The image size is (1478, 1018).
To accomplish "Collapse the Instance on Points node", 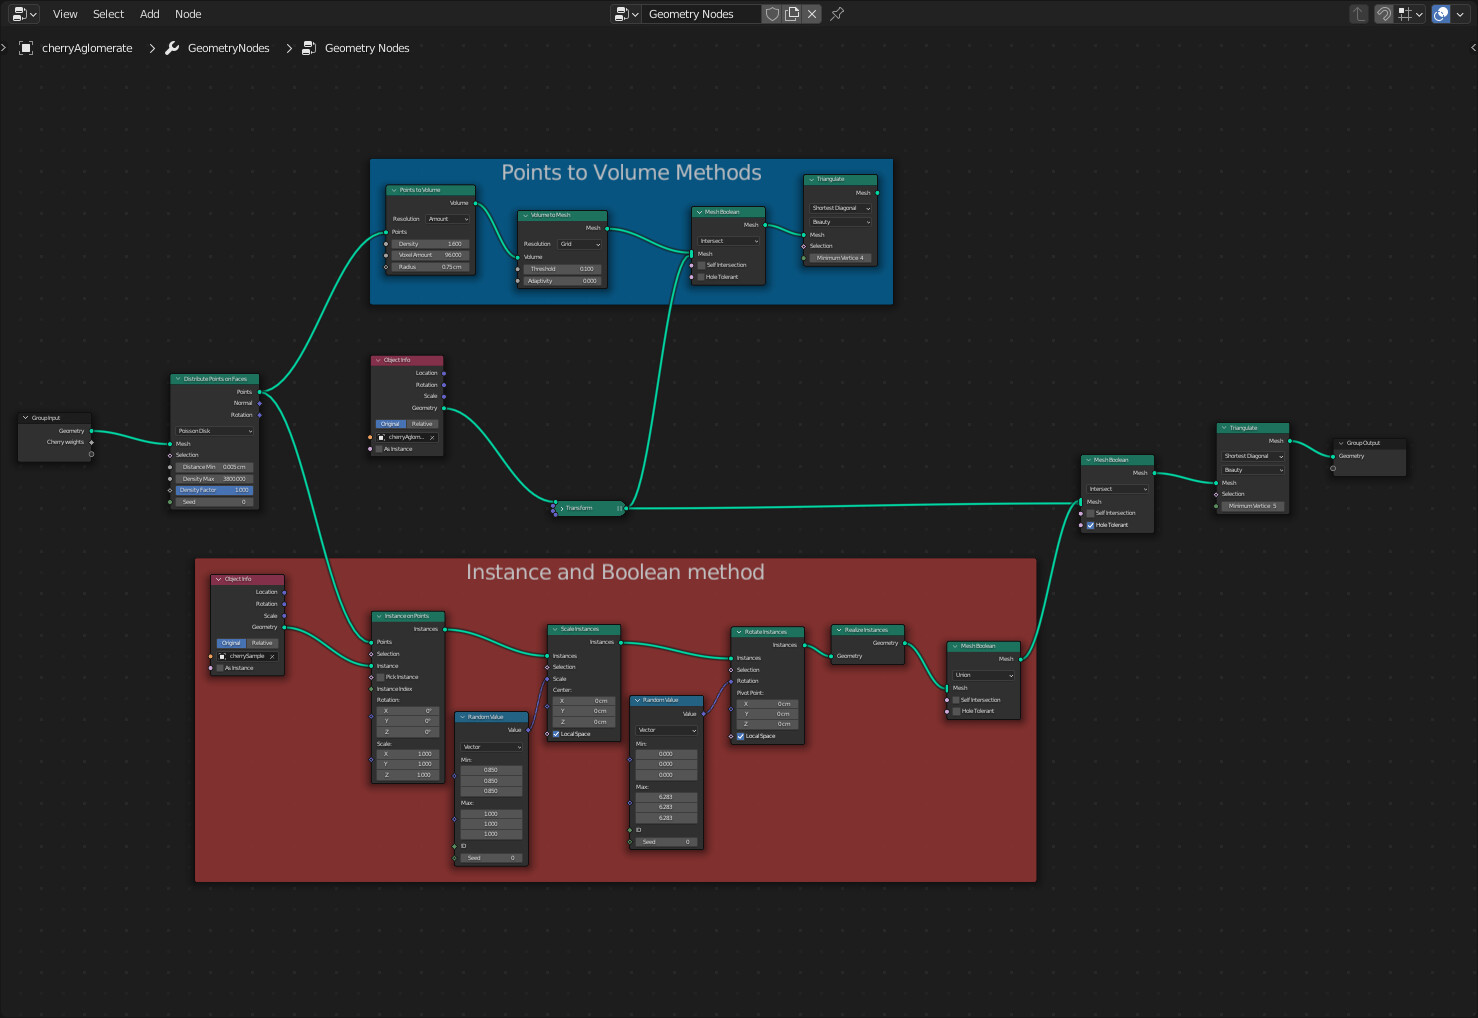I will click(378, 616).
